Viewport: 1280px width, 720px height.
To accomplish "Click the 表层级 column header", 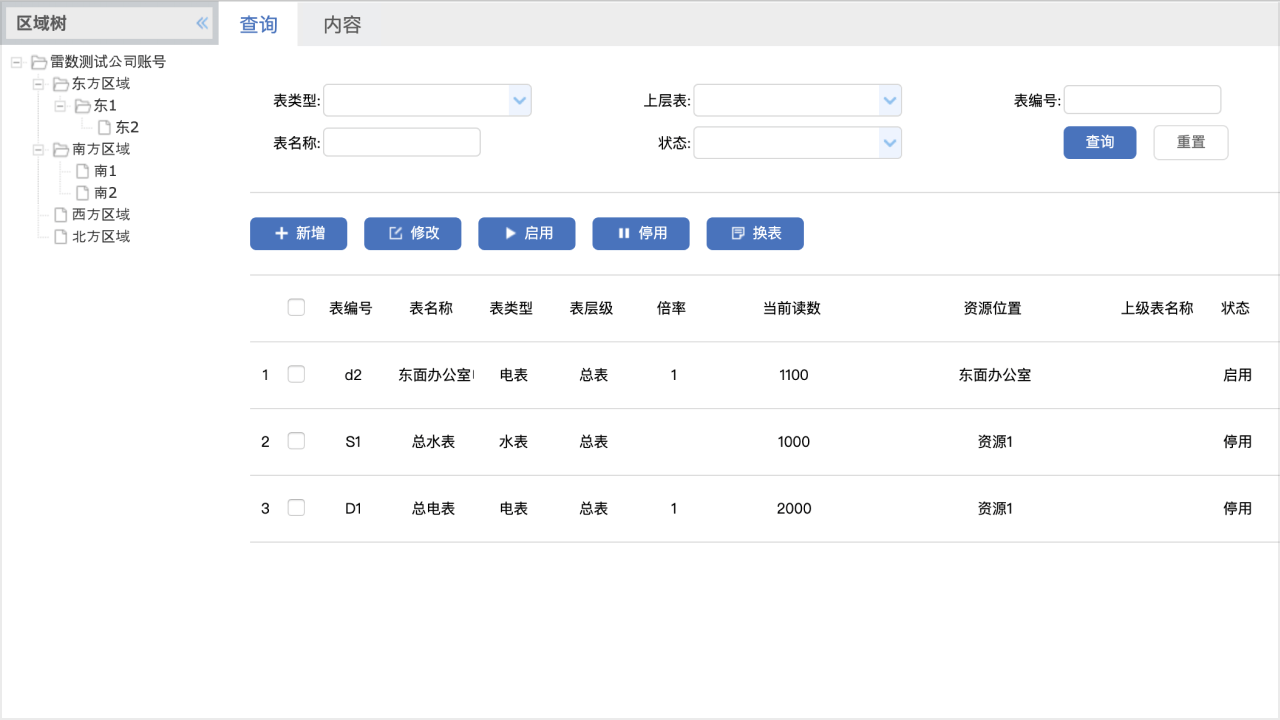I will (x=591, y=308).
